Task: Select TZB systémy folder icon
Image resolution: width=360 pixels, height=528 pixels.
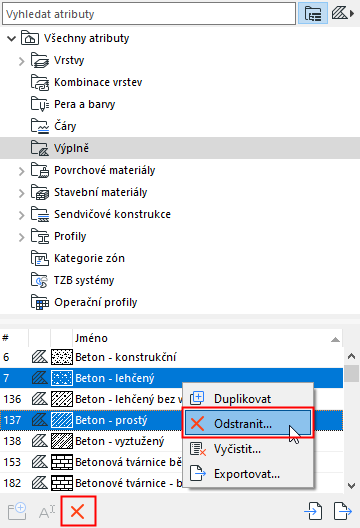Action: (40, 280)
